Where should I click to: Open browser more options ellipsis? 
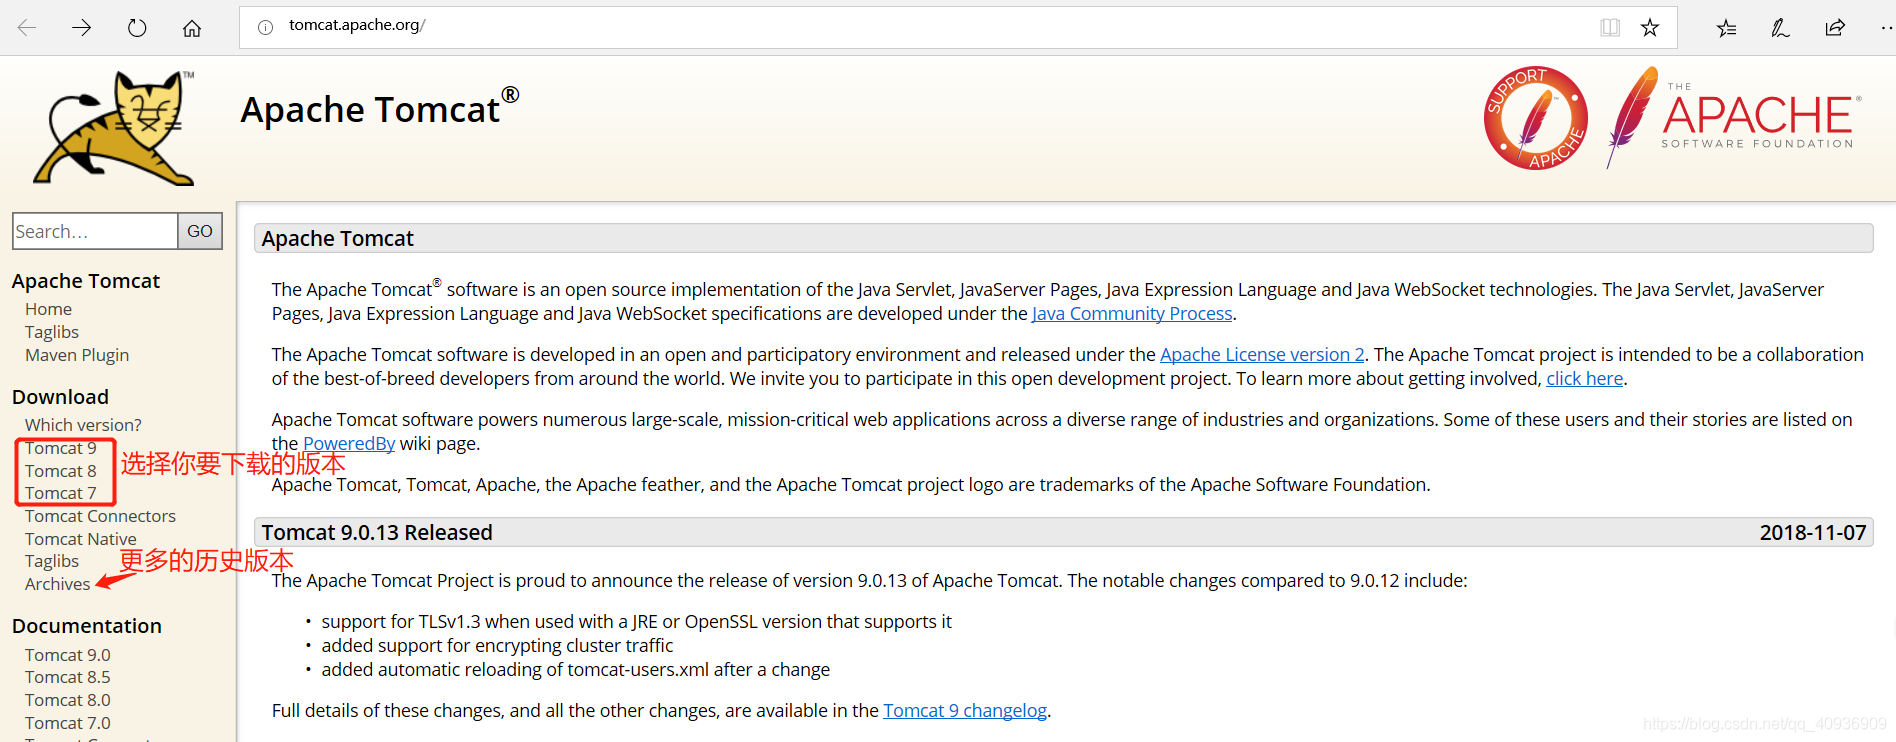[1886, 27]
